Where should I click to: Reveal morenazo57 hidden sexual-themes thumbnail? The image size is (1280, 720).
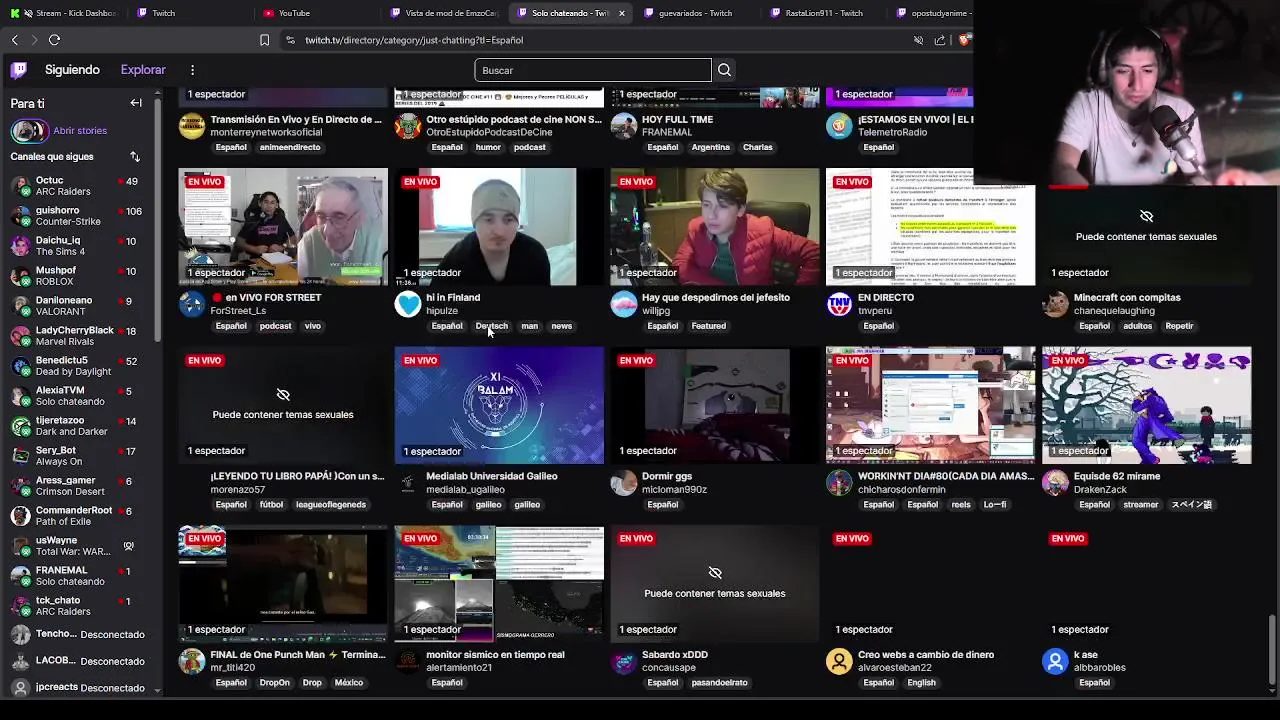[283, 405]
